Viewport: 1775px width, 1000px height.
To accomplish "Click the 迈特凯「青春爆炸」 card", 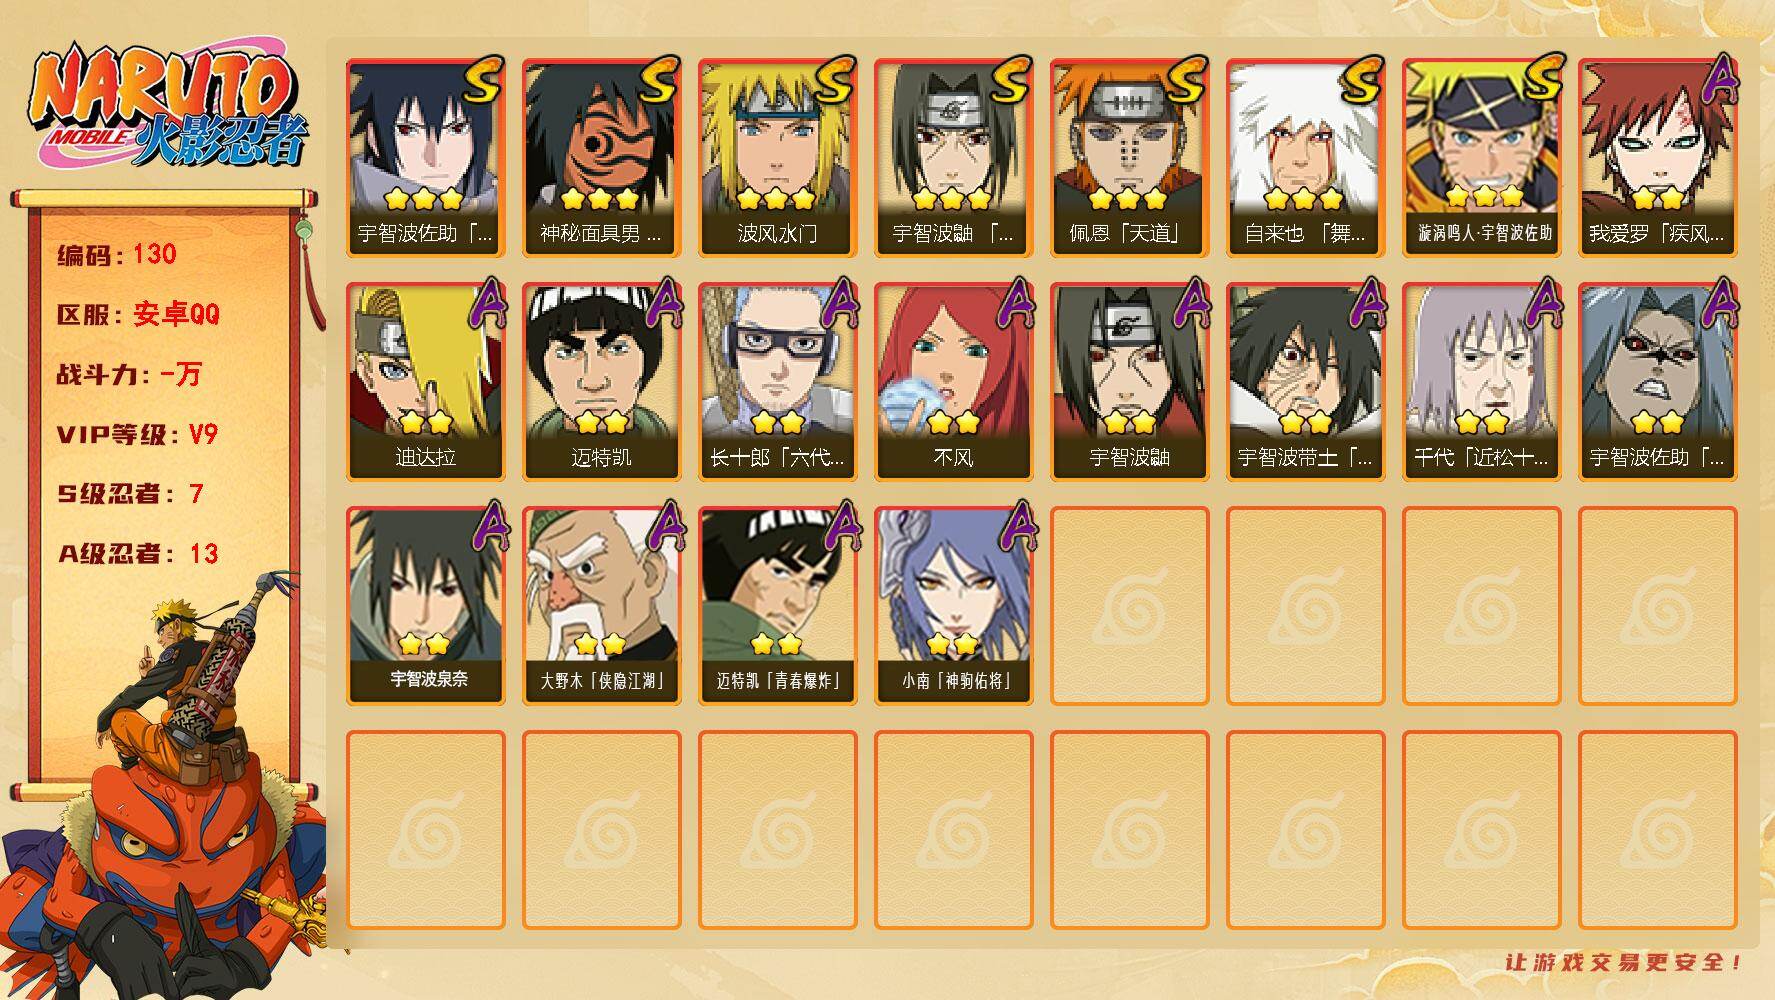I will (777, 605).
